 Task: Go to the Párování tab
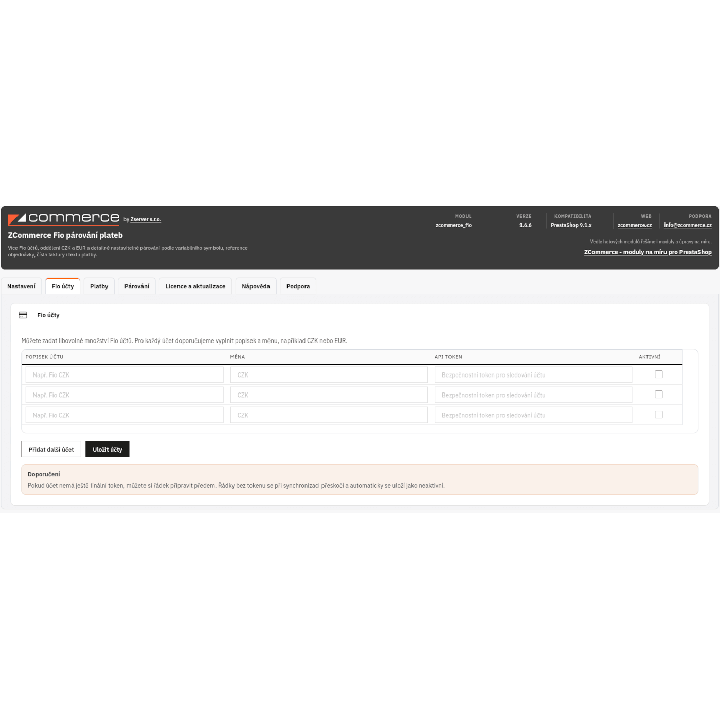point(137,286)
